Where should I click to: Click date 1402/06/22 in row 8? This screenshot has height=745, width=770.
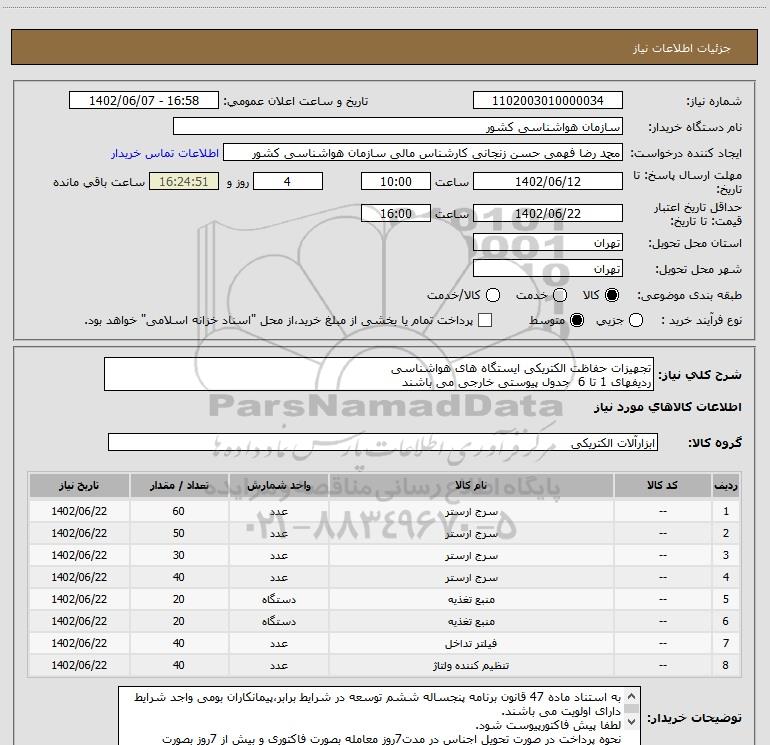coord(79,665)
